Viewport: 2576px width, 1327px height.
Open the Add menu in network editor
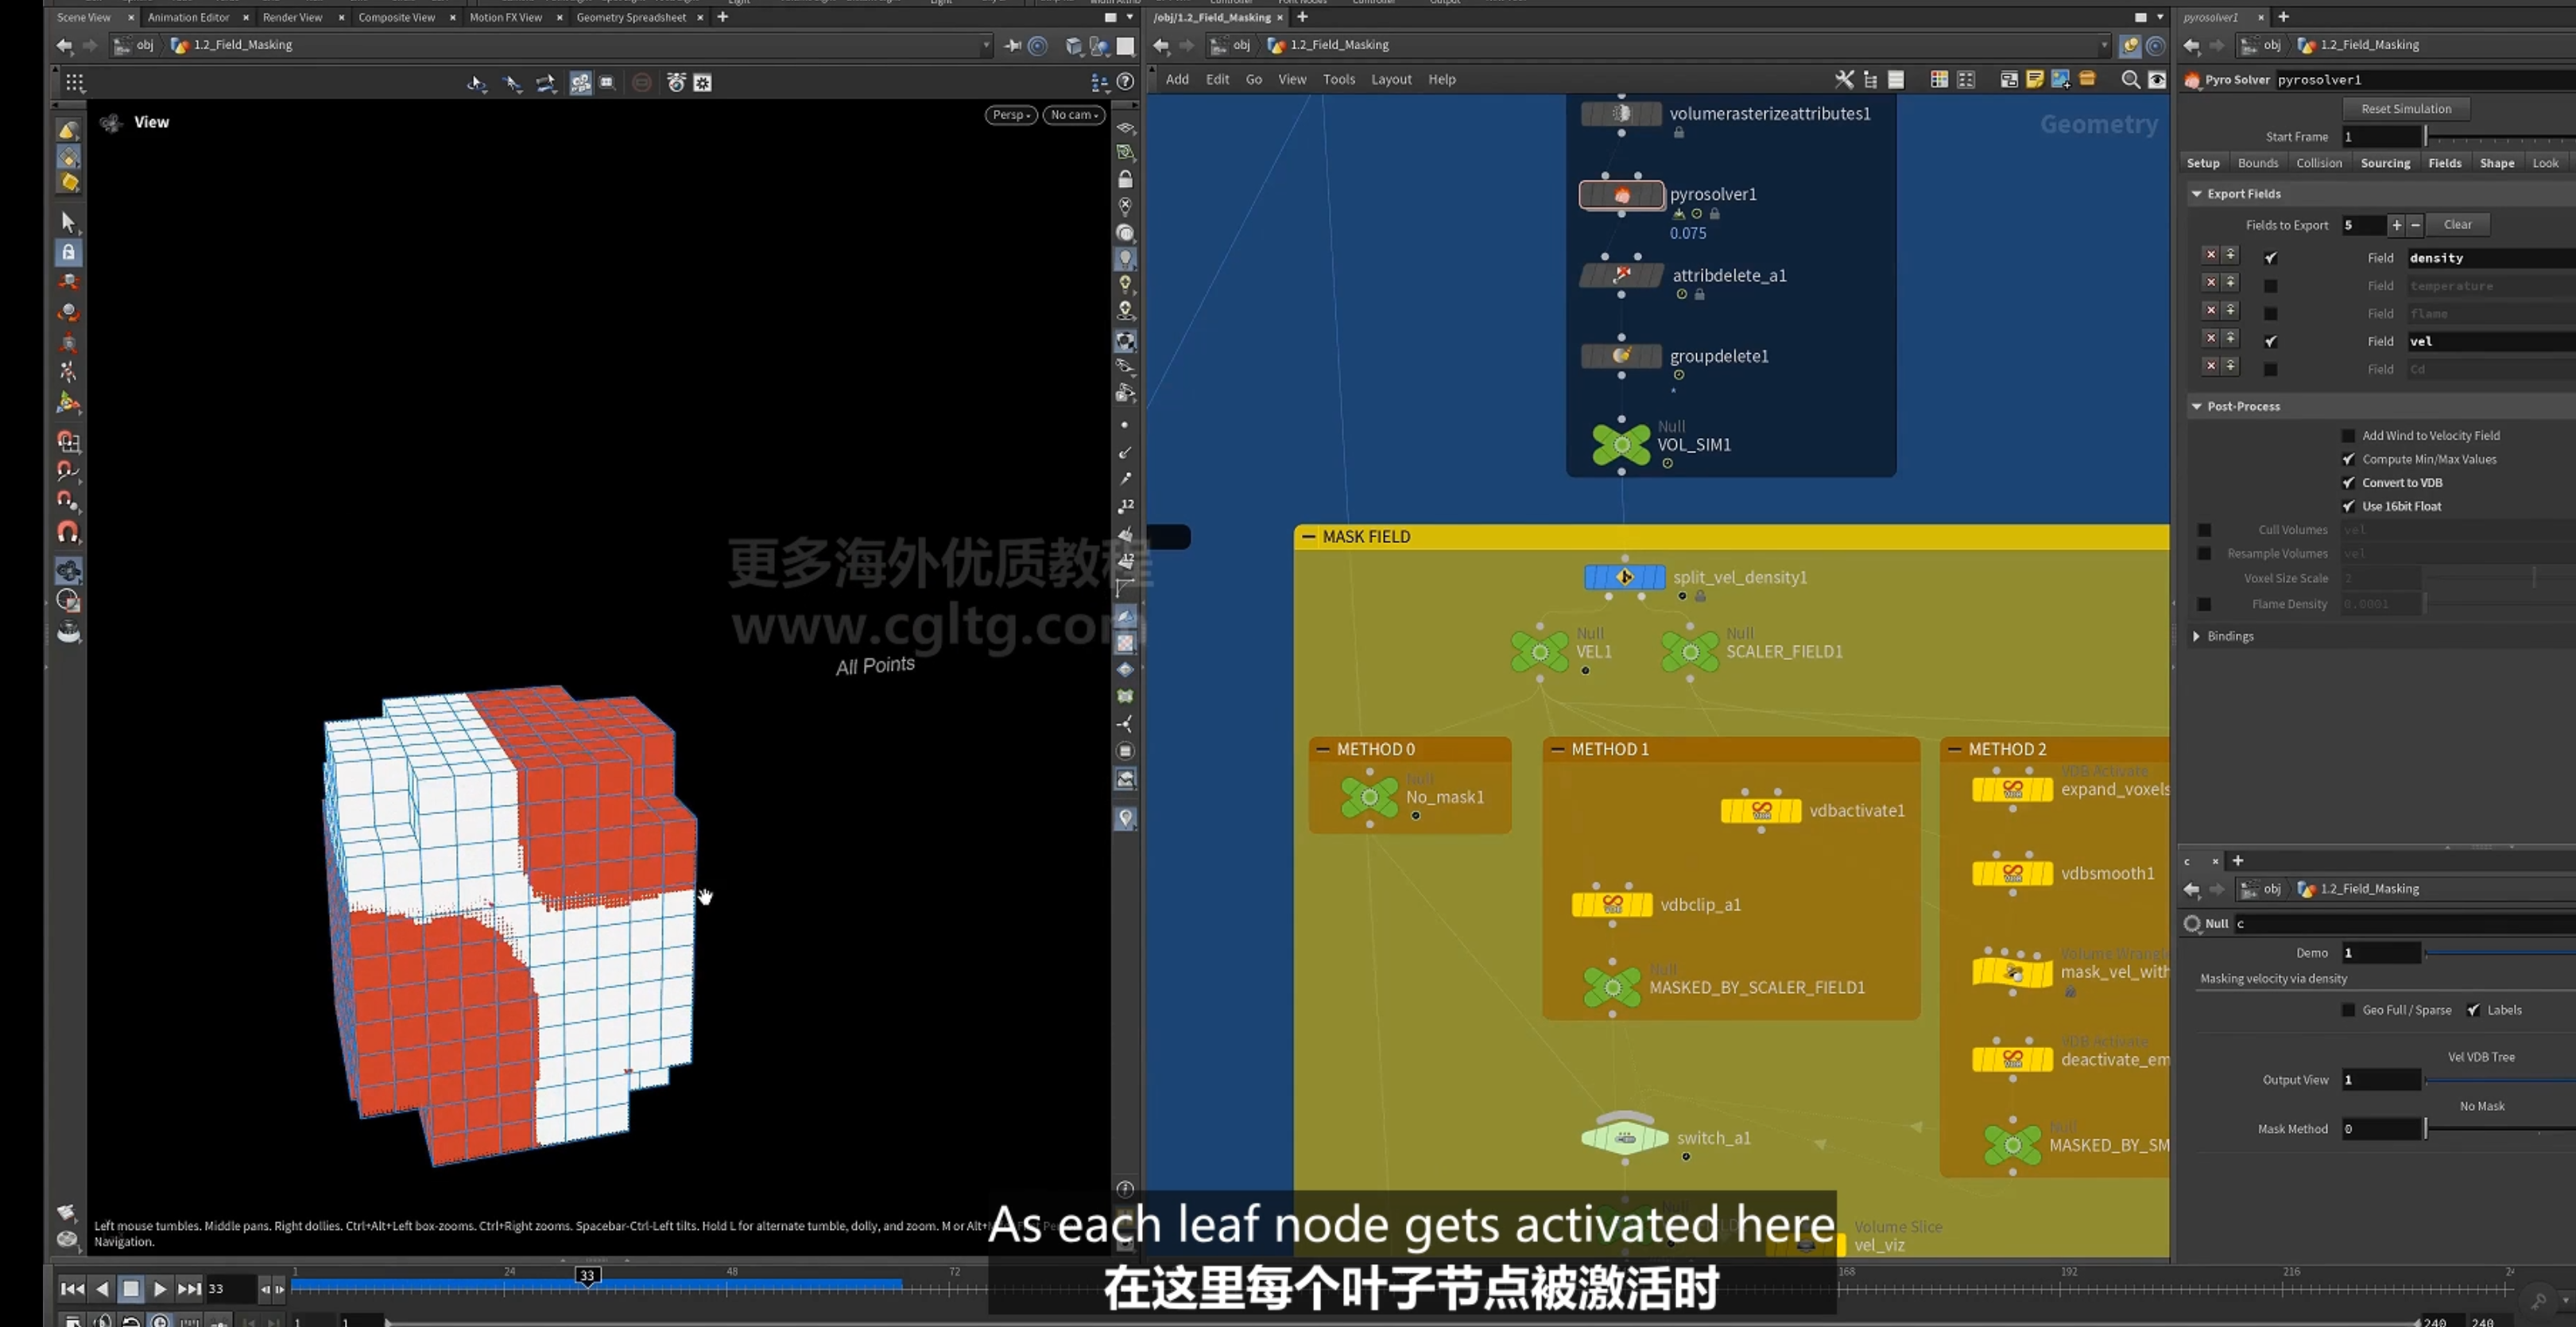(x=1177, y=80)
